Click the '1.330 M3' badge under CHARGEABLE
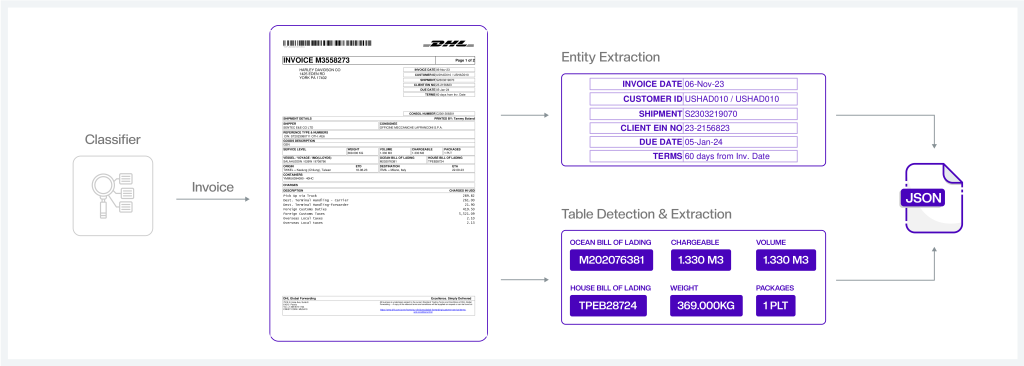 point(701,260)
